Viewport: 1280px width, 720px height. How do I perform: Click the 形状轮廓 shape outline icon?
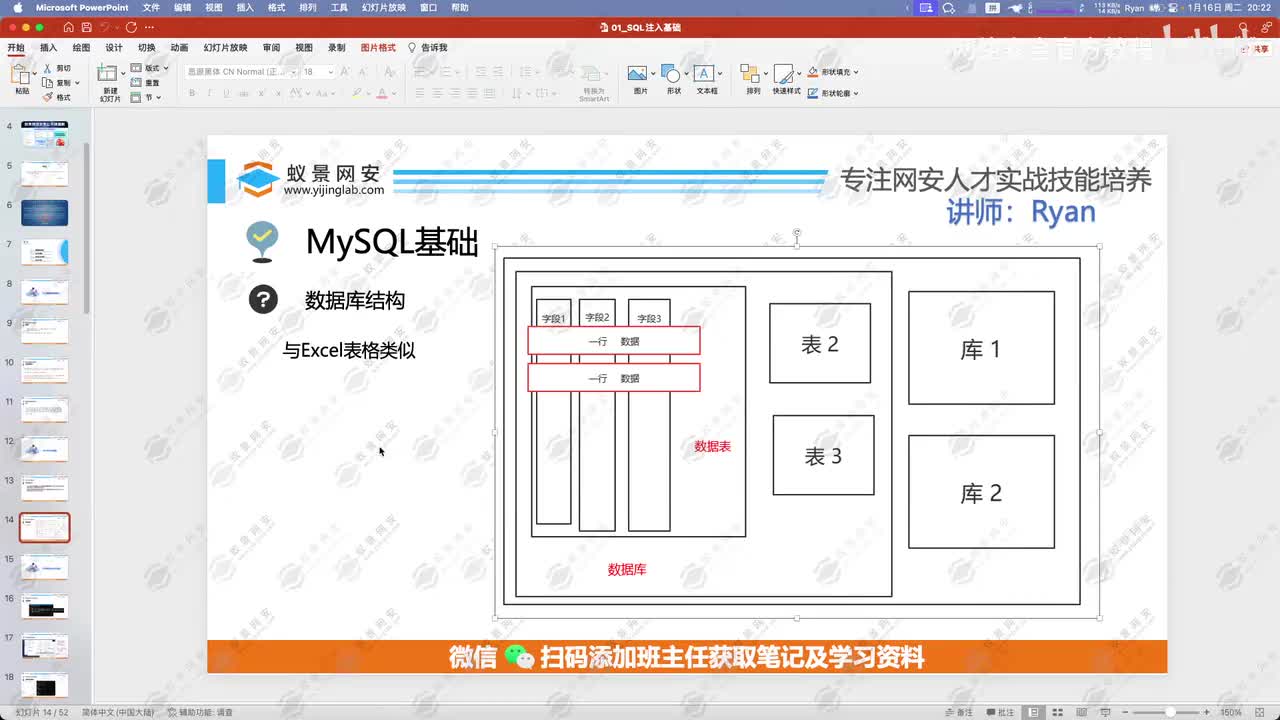point(813,93)
